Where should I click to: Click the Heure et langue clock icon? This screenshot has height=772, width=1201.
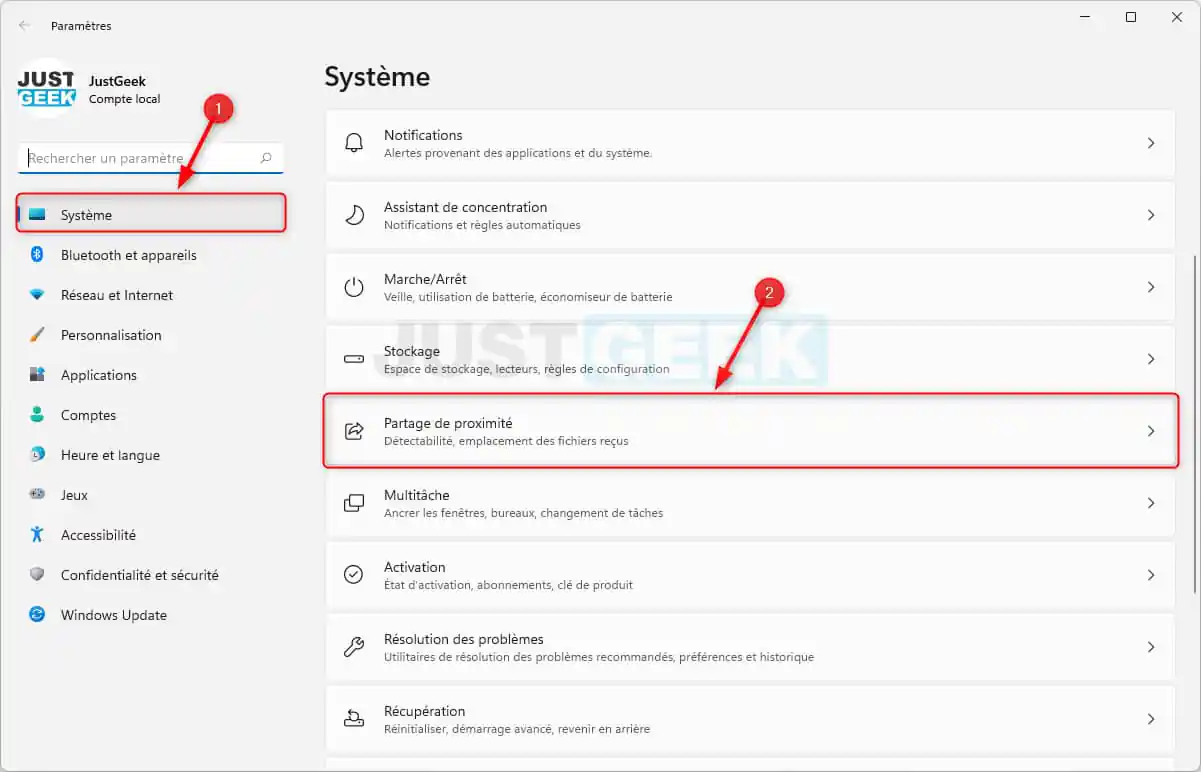click(37, 455)
